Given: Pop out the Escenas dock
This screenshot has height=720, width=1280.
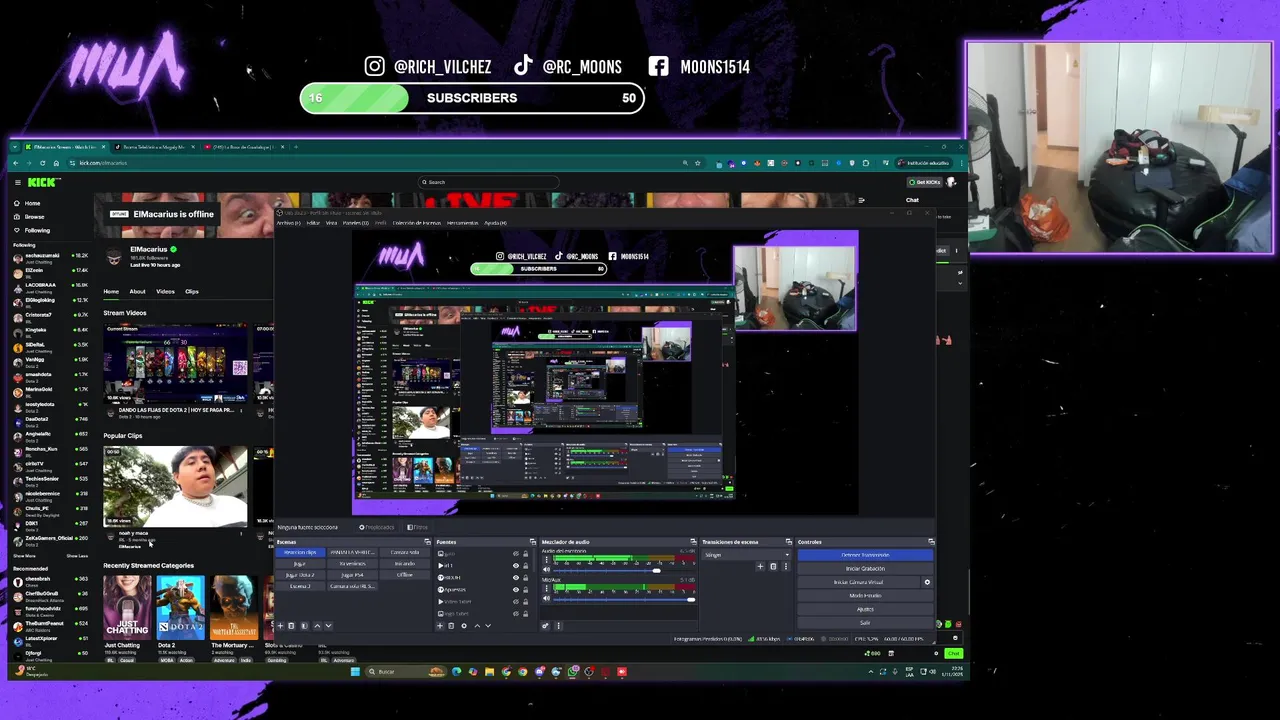Looking at the screenshot, I should click(427, 542).
